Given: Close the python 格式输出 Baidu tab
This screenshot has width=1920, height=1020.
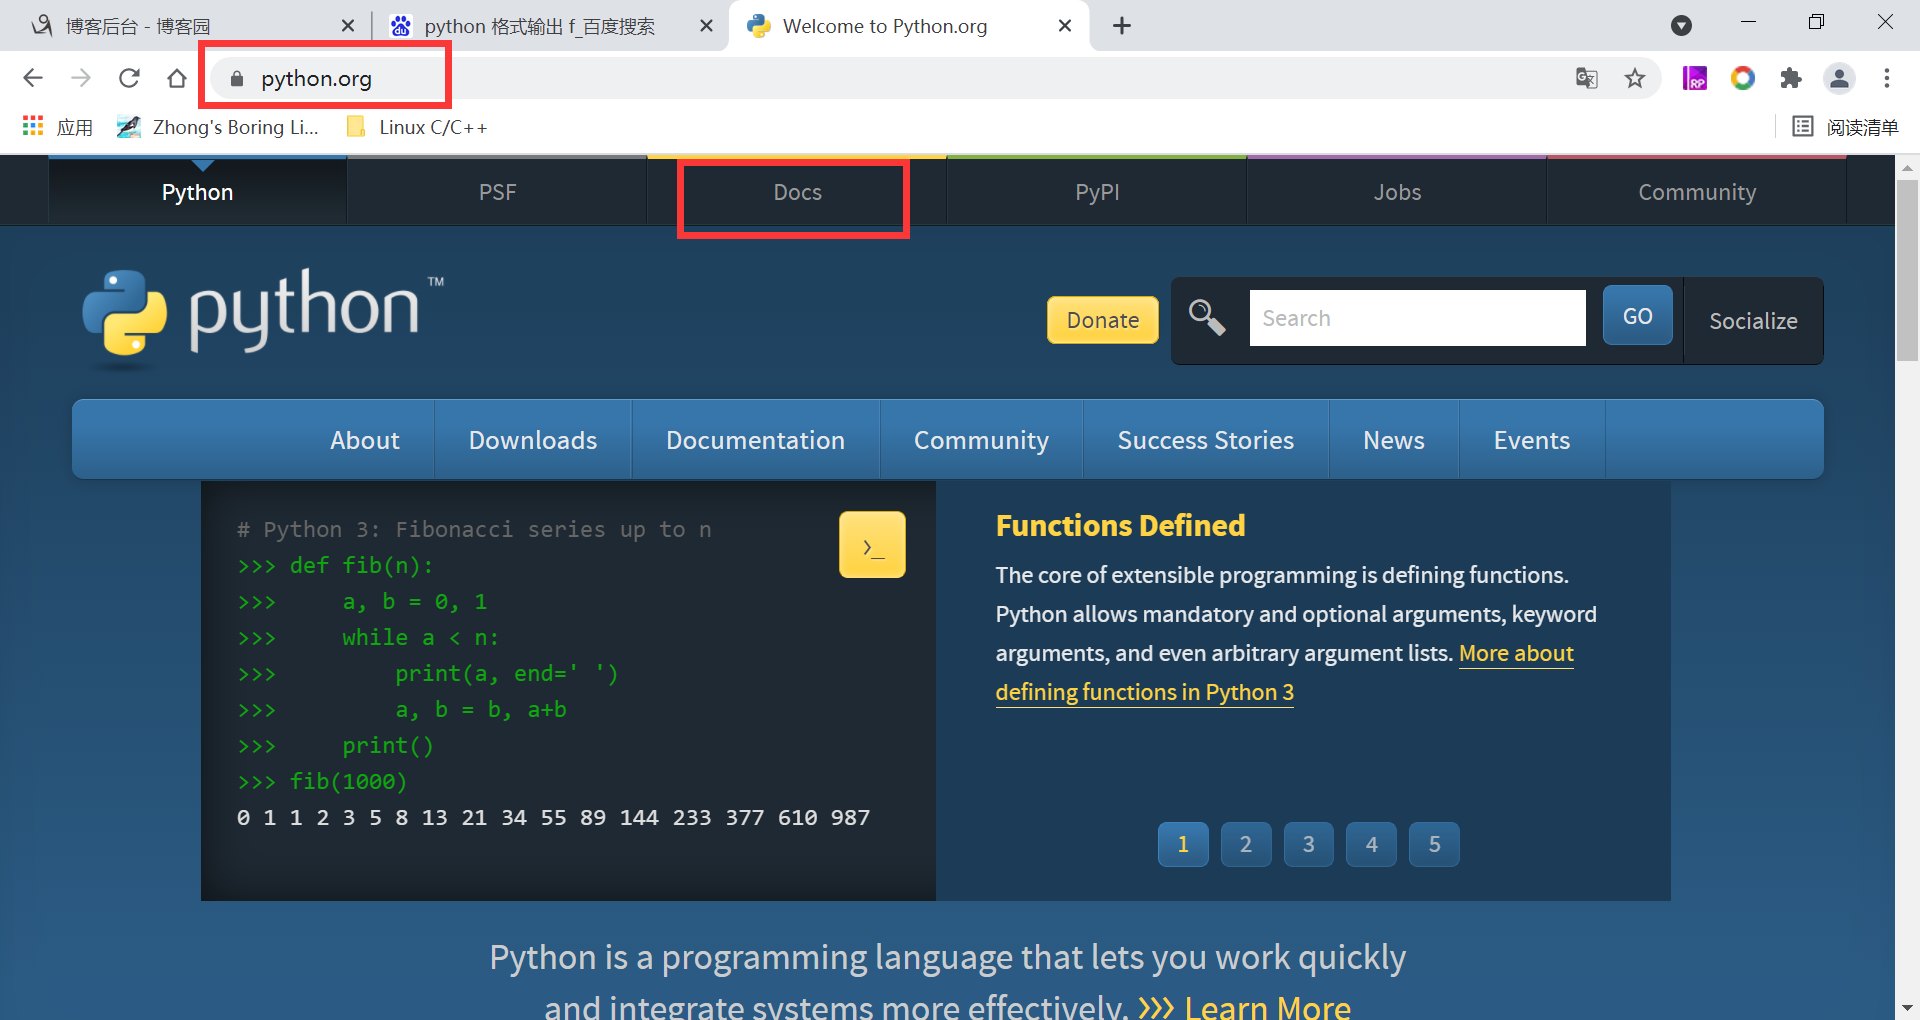Looking at the screenshot, I should coord(706,26).
